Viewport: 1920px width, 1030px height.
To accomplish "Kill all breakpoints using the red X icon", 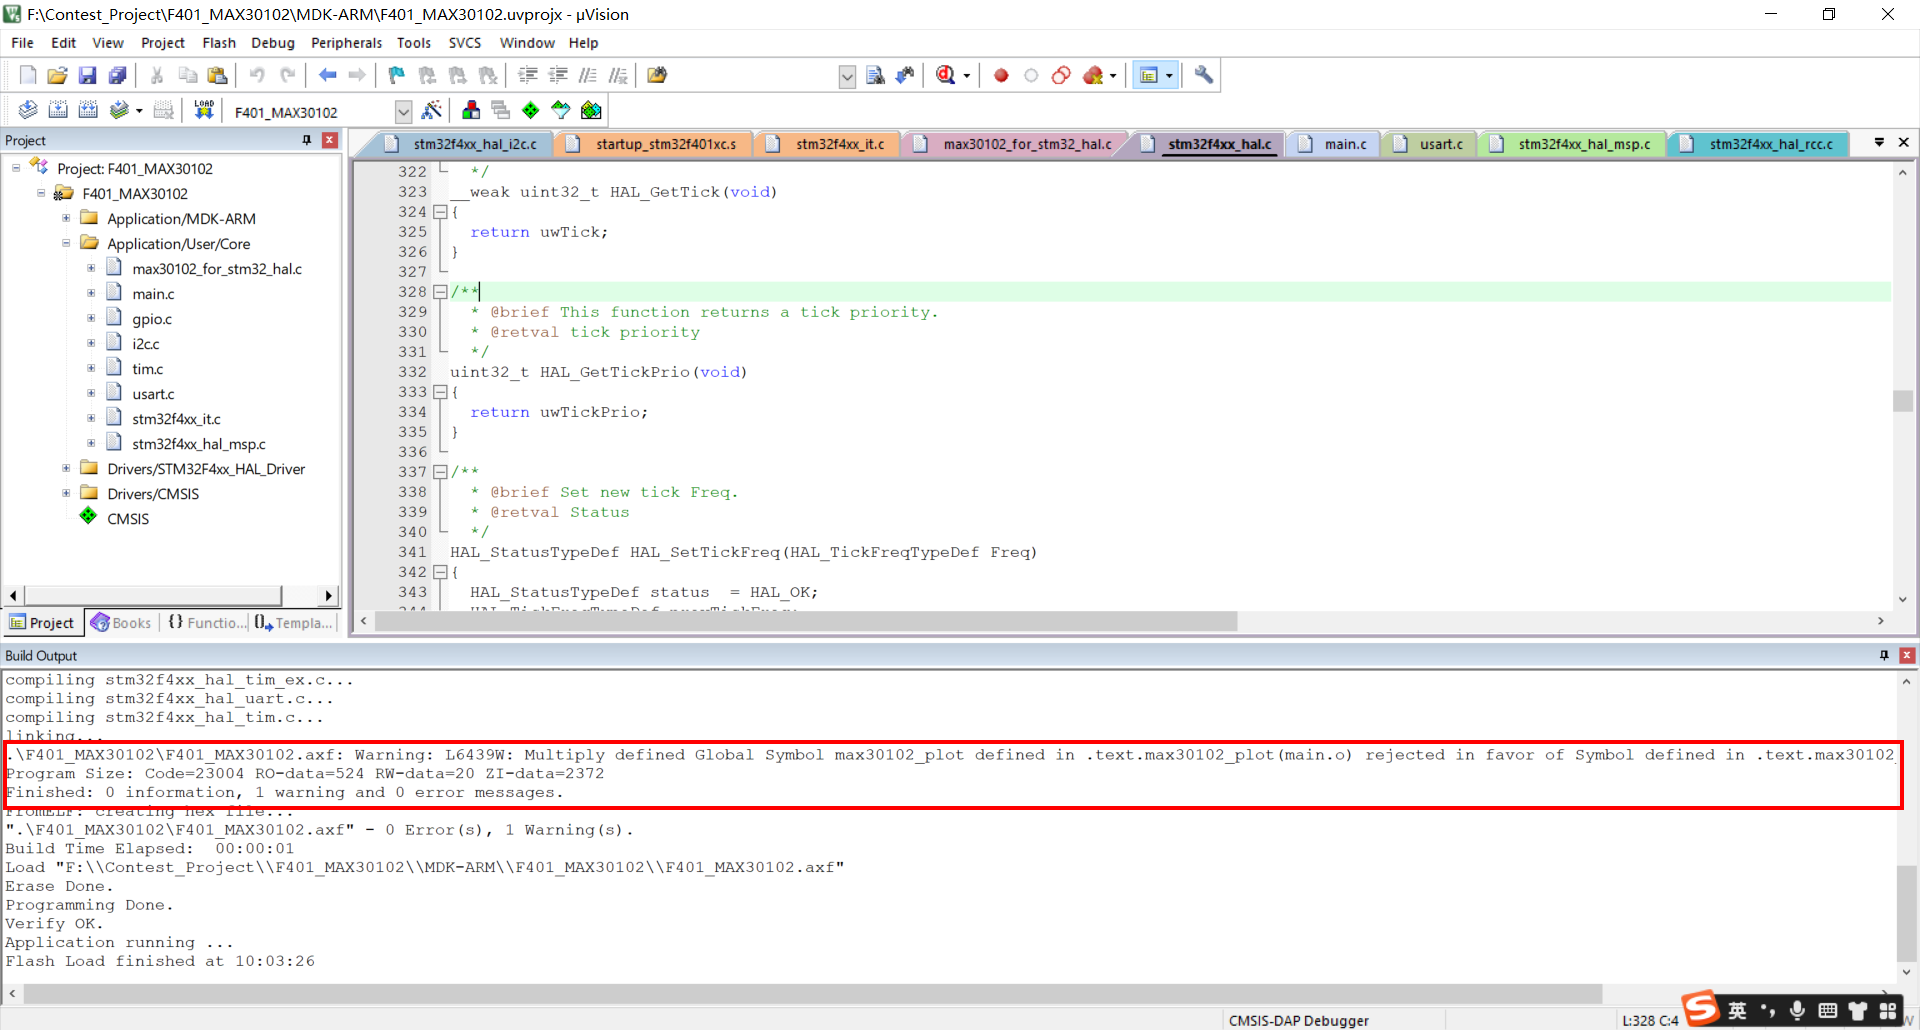I will 1093,75.
